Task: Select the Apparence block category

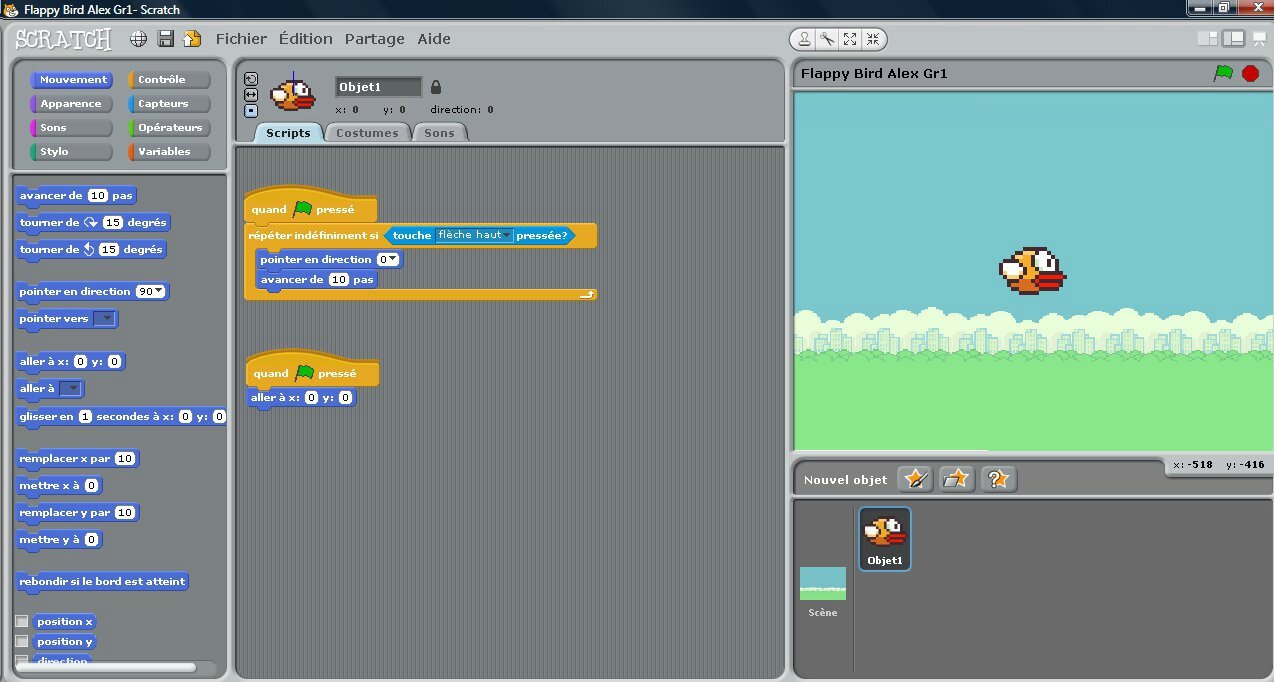Action: click(x=71, y=104)
